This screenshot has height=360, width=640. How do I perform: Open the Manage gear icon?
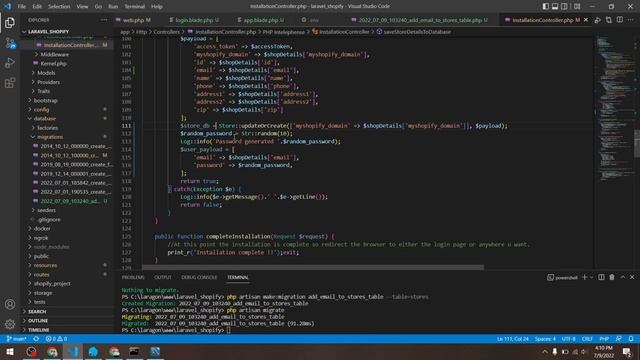click(10, 324)
